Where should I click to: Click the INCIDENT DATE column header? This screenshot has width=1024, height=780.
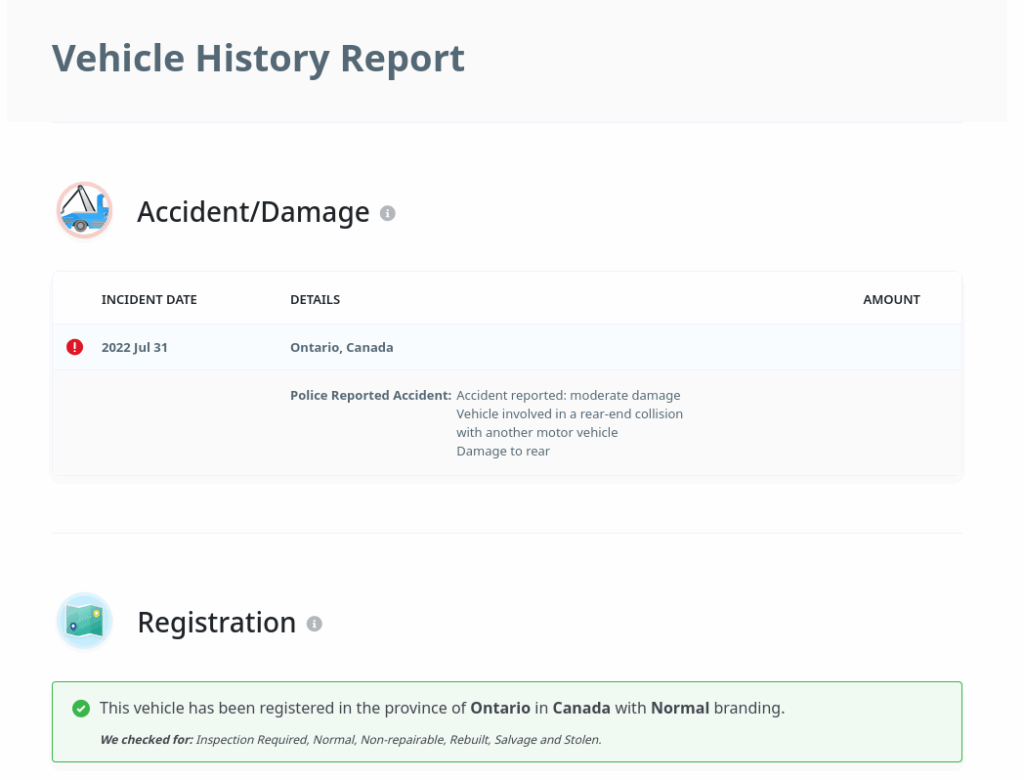(x=149, y=300)
